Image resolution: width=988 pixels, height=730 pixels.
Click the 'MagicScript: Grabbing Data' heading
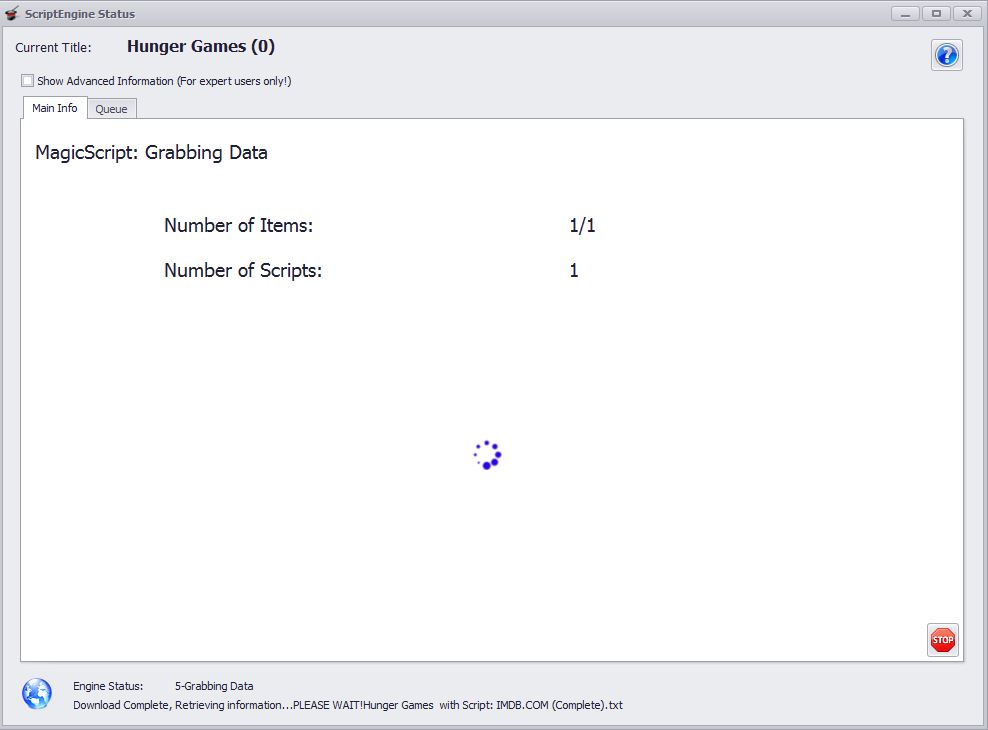tap(151, 153)
